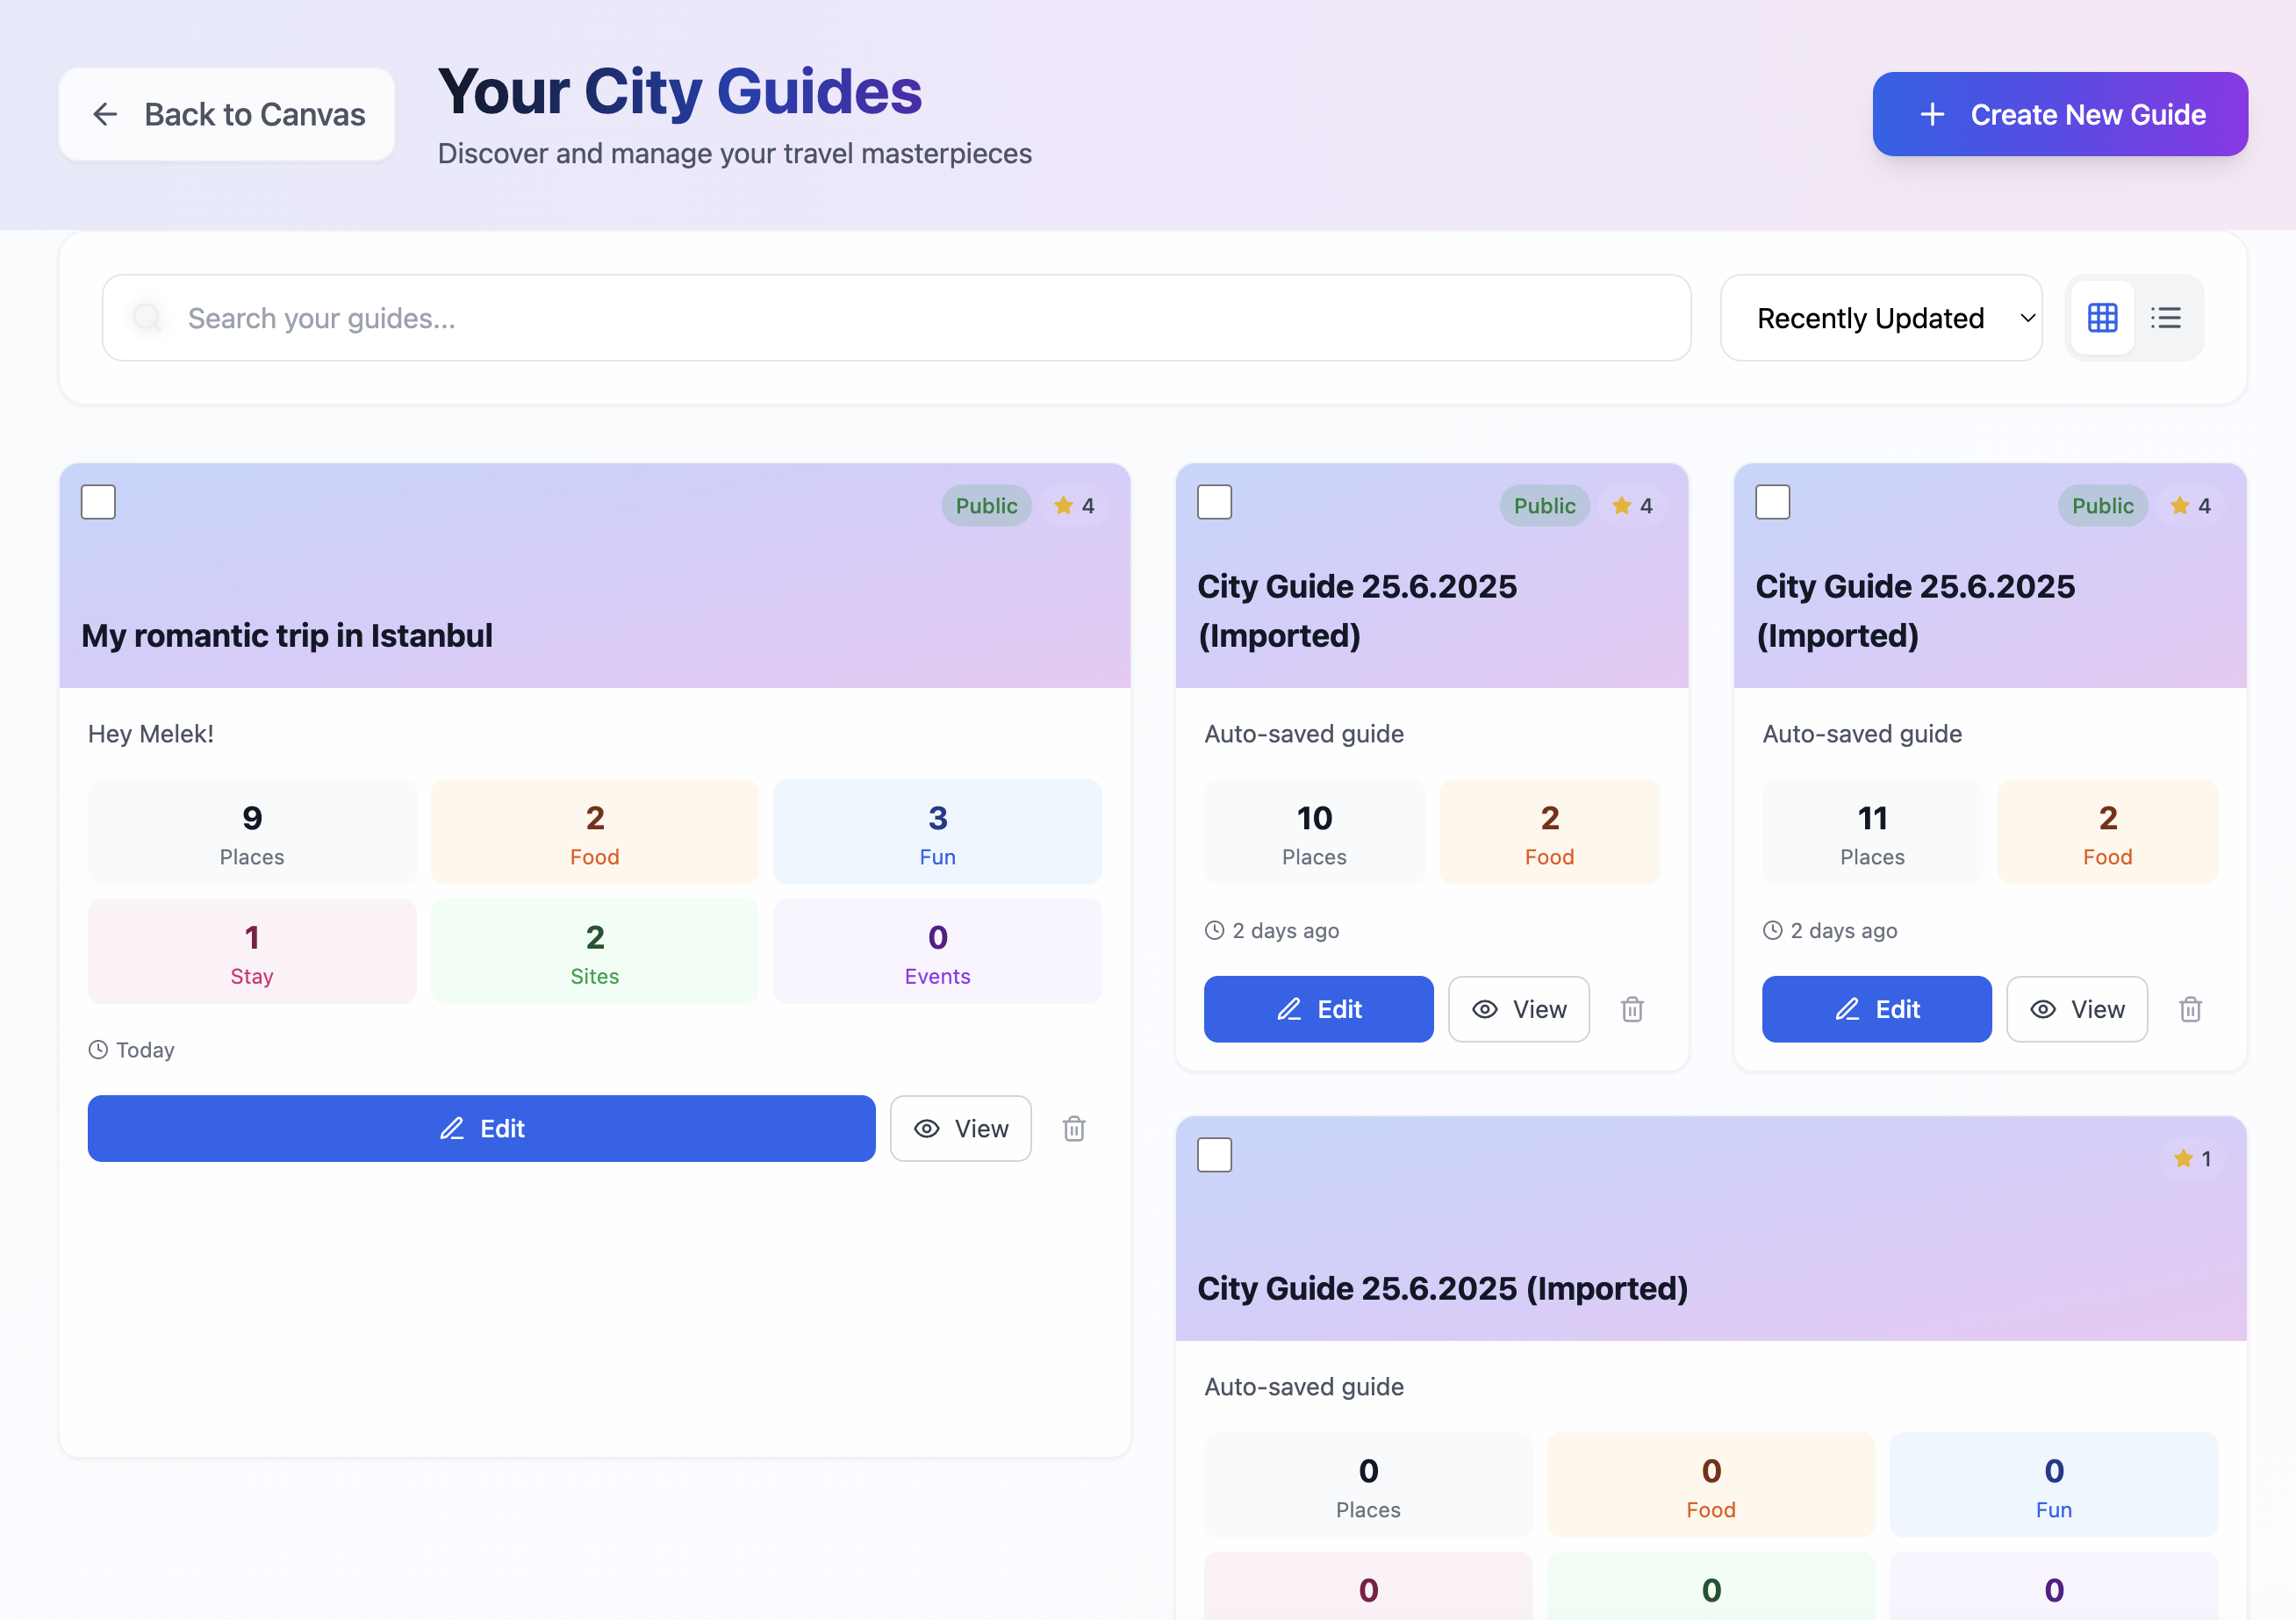Check the box on 11 Places guide card
The width and height of the screenshot is (2296, 1620).
pyautogui.click(x=1772, y=502)
